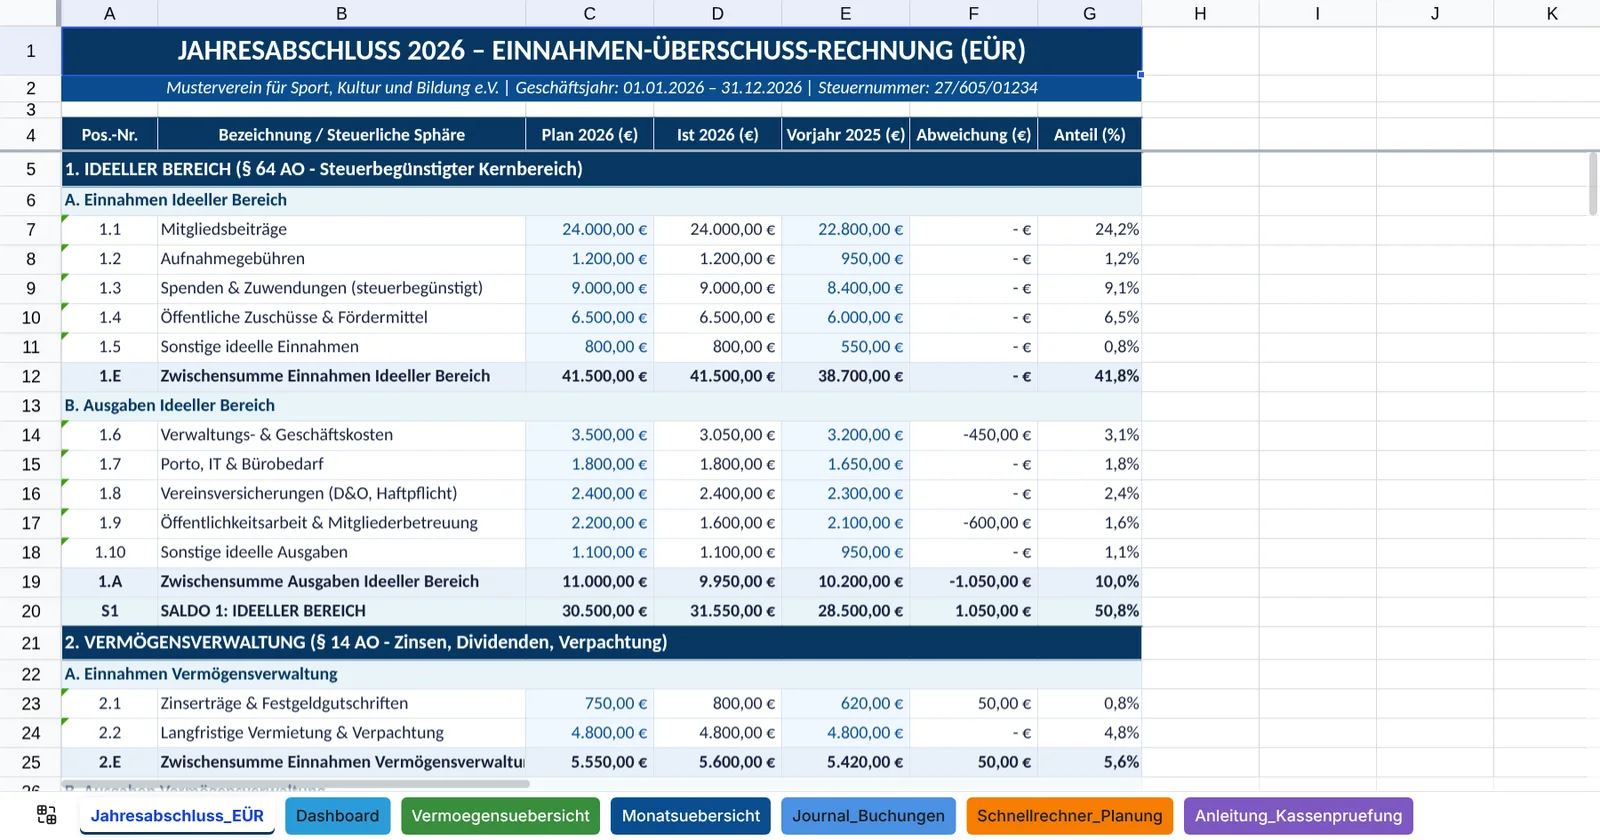The height and width of the screenshot is (840, 1600).
Task: Select the 'Porto, IT & Bürobedarf' cell
Action: click(x=341, y=464)
